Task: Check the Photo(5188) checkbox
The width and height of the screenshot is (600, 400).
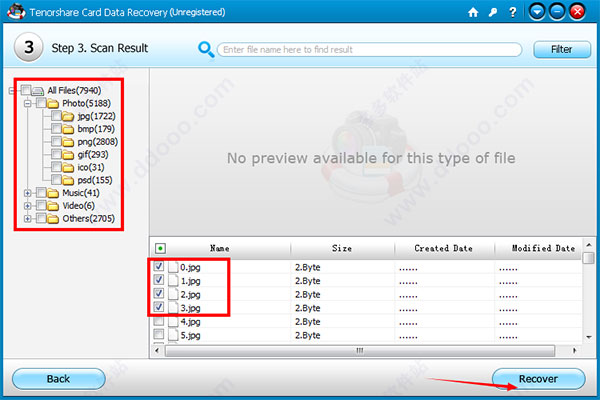Action: [41, 103]
